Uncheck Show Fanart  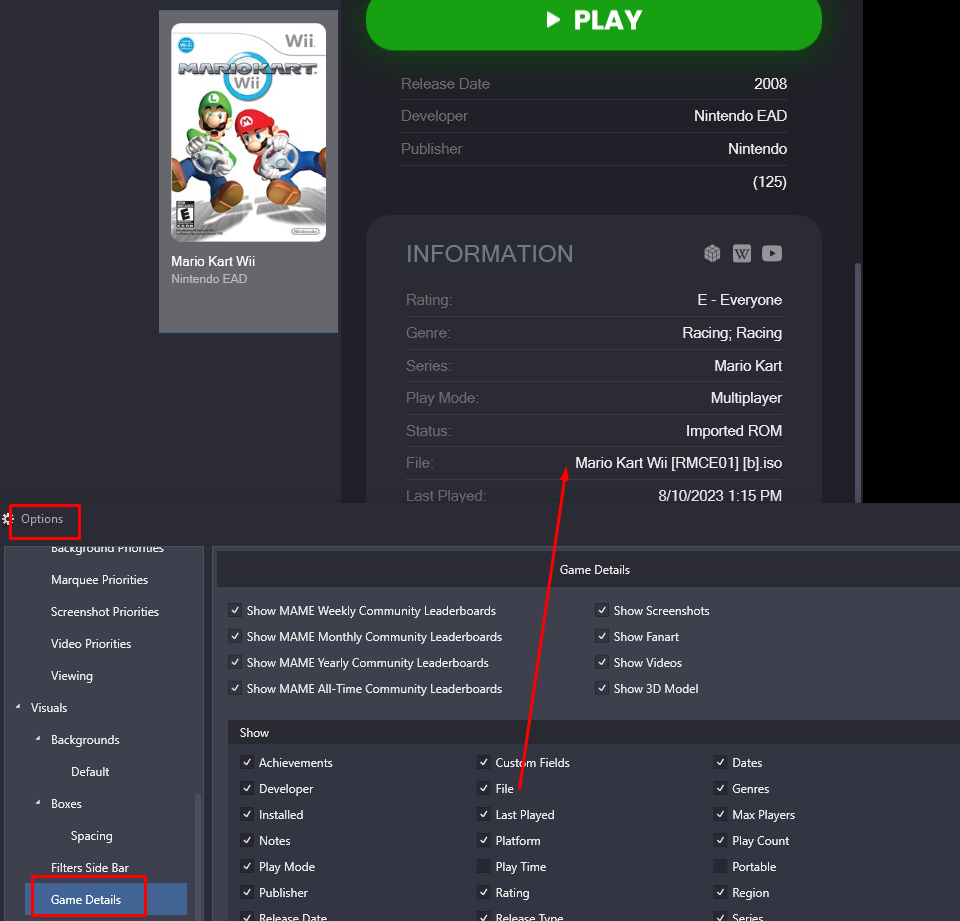click(x=602, y=636)
